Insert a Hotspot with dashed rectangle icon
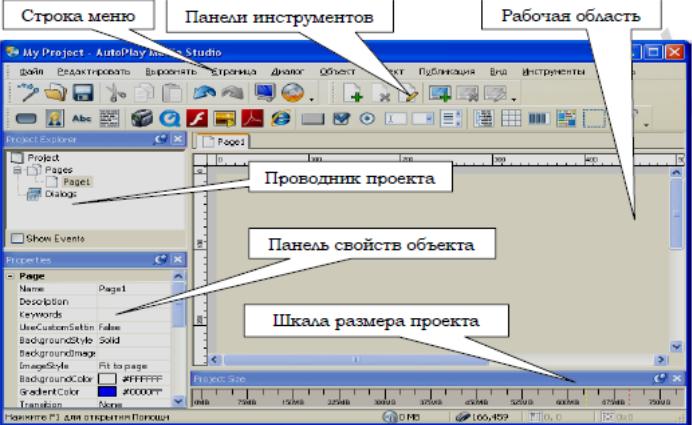Image resolution: width=692 pixels, height=425 pixels. point(594,118)
